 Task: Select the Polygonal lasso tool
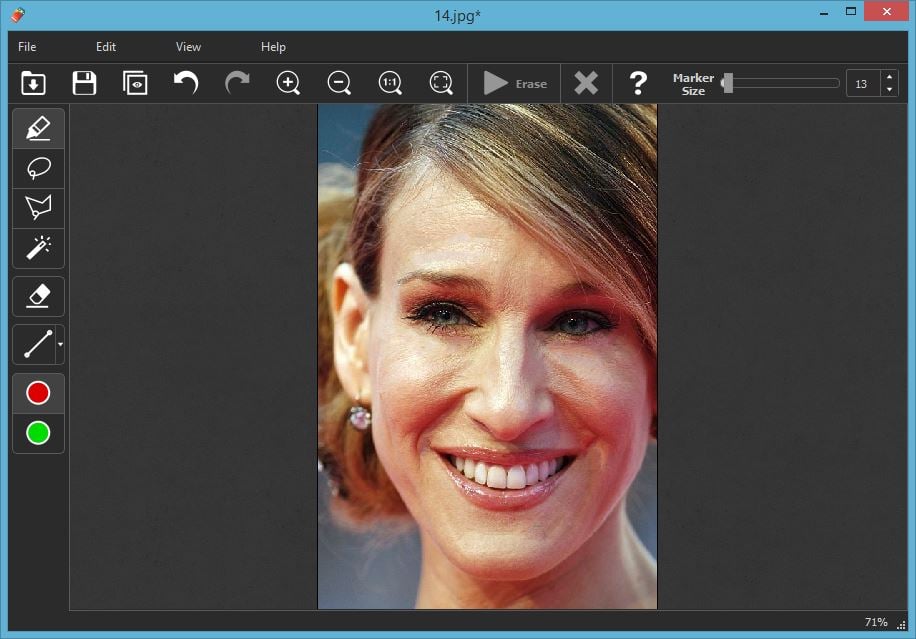pos(38,207)
